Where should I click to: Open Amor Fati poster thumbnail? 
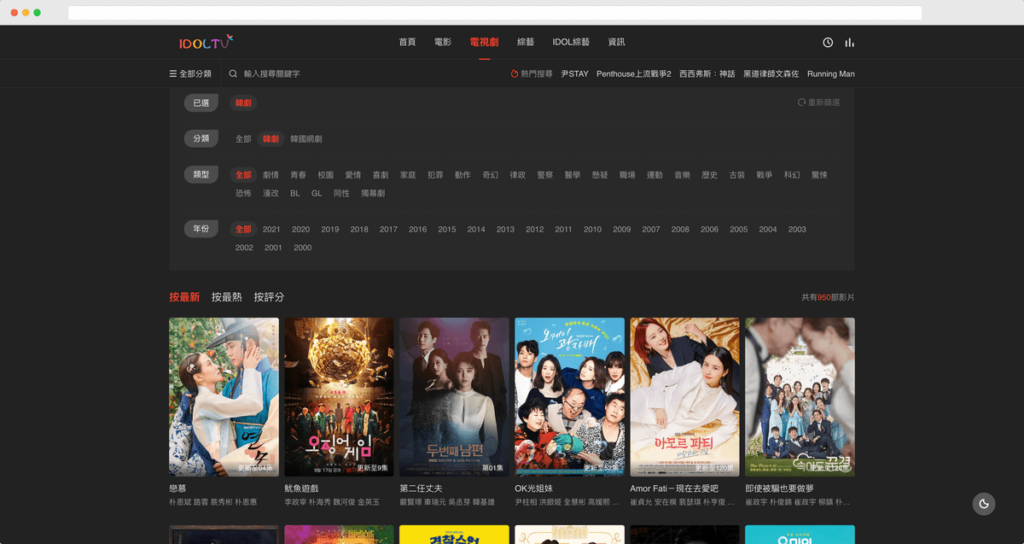click(x=684, y=397)
